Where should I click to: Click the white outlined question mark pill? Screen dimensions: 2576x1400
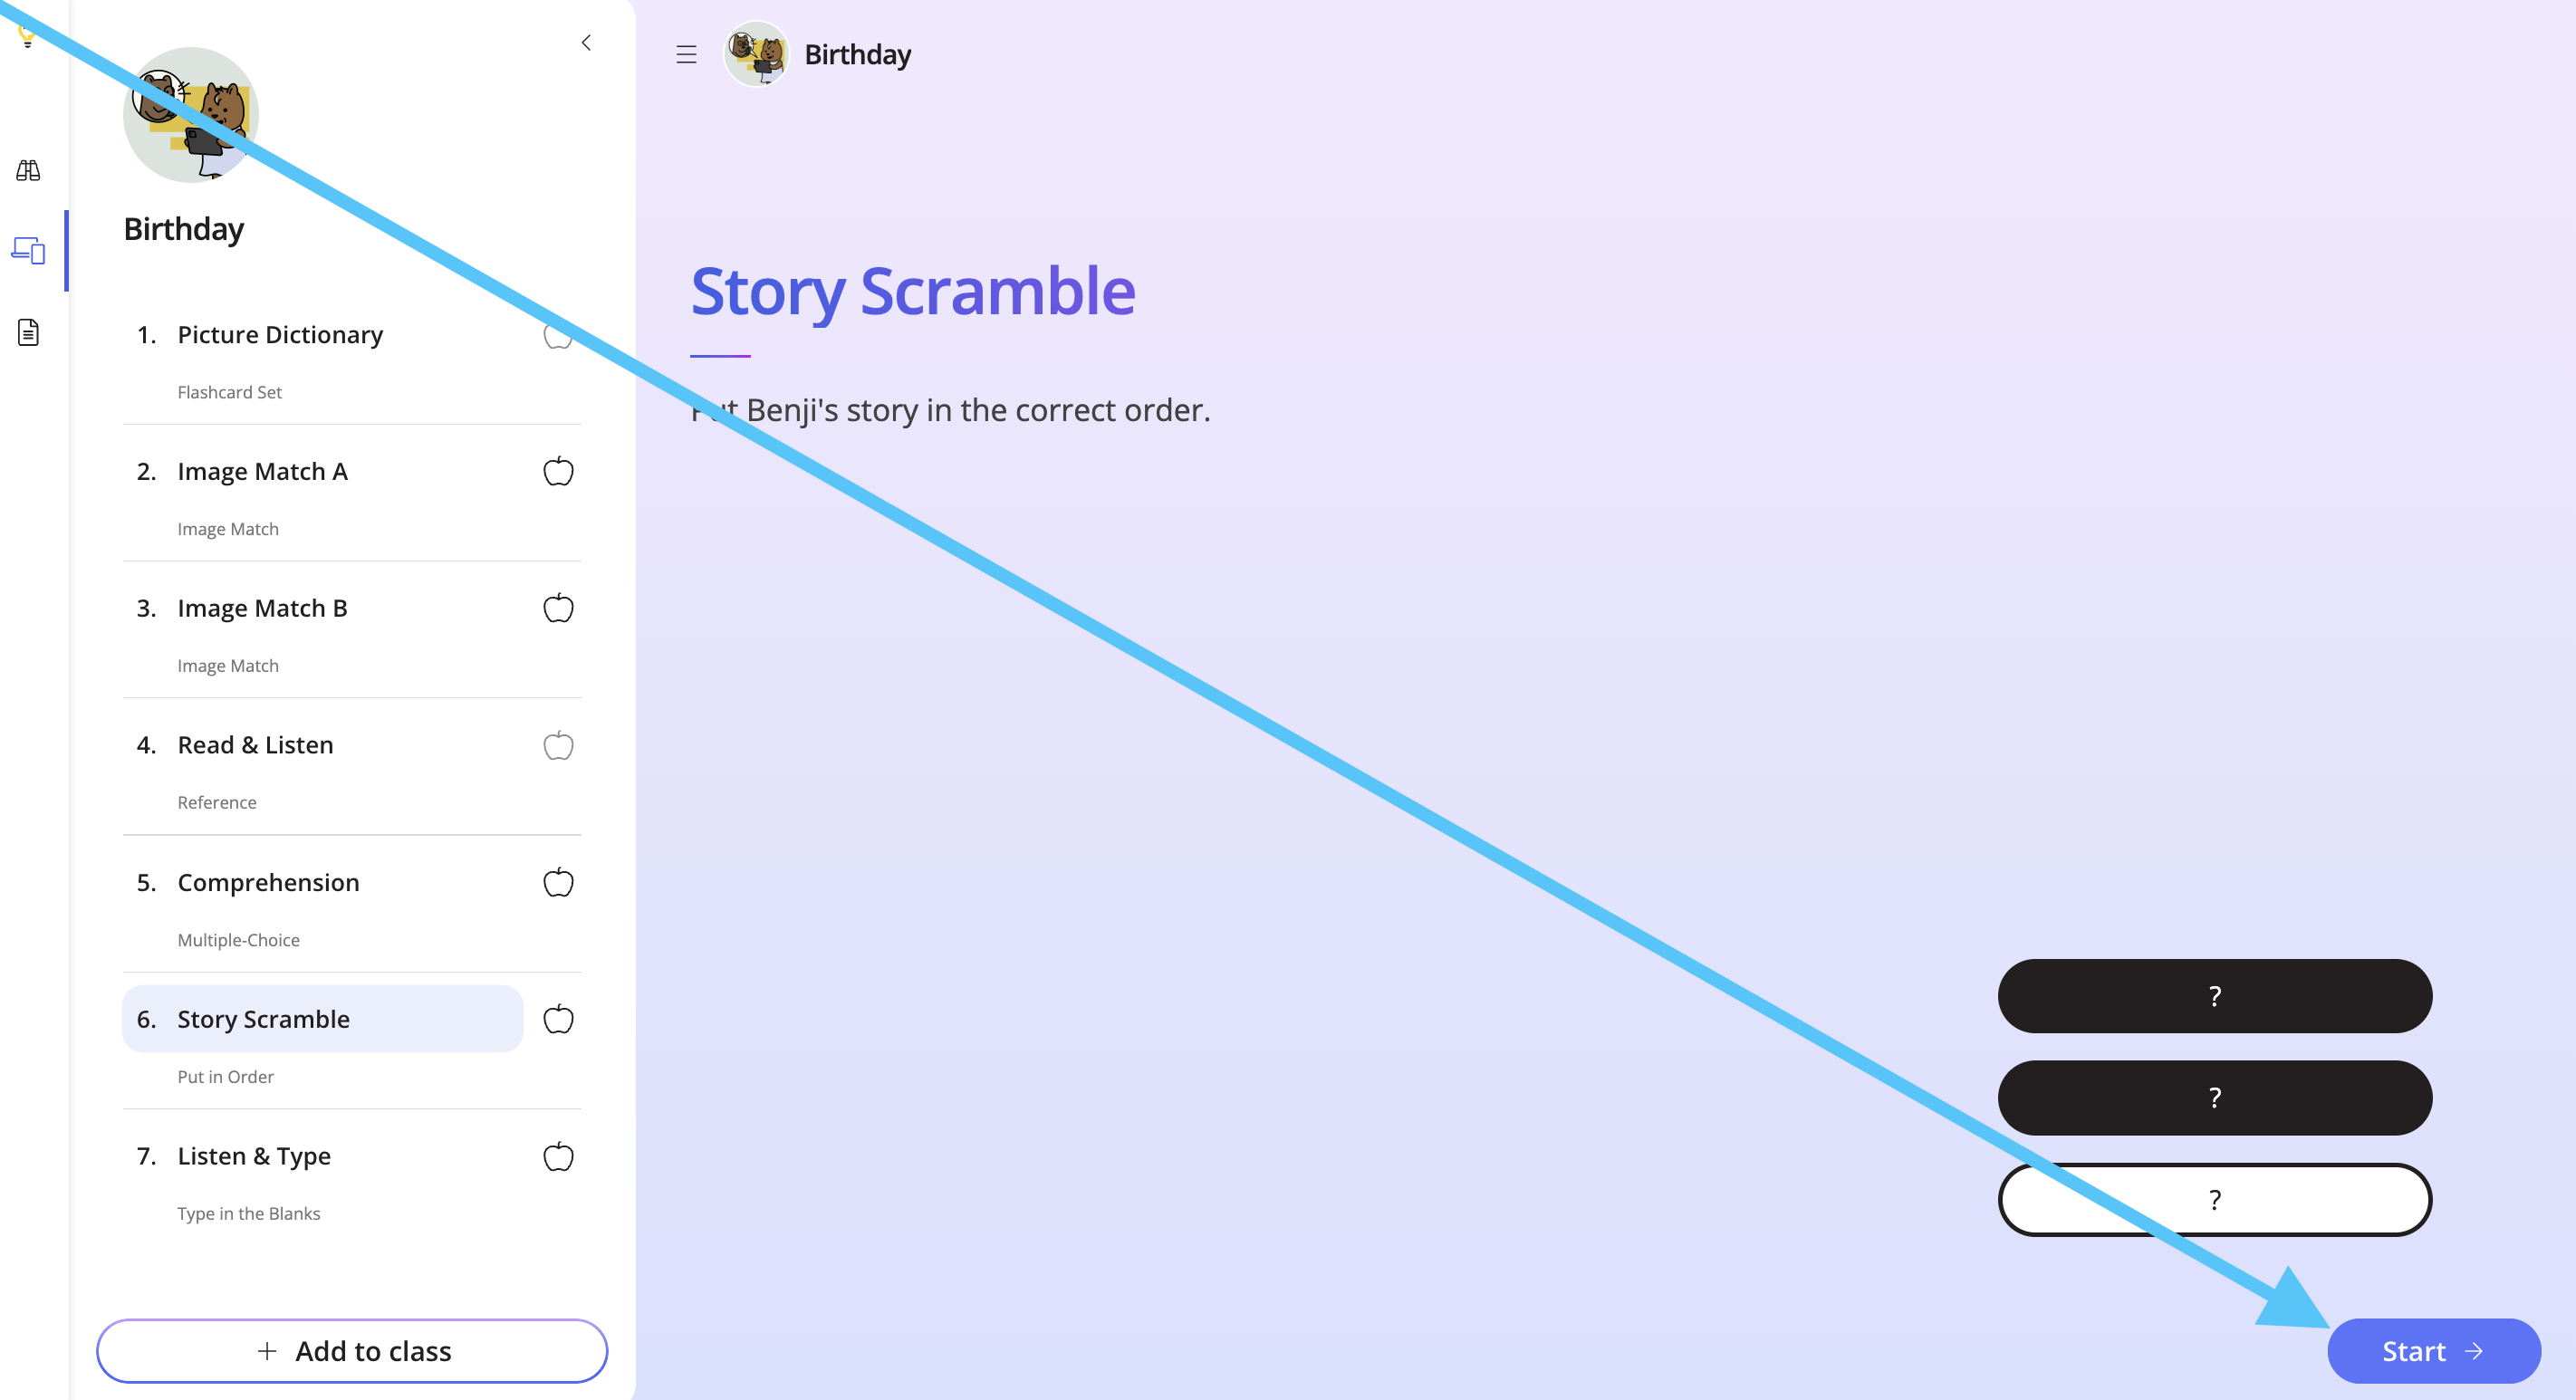click(2214, 1199)
